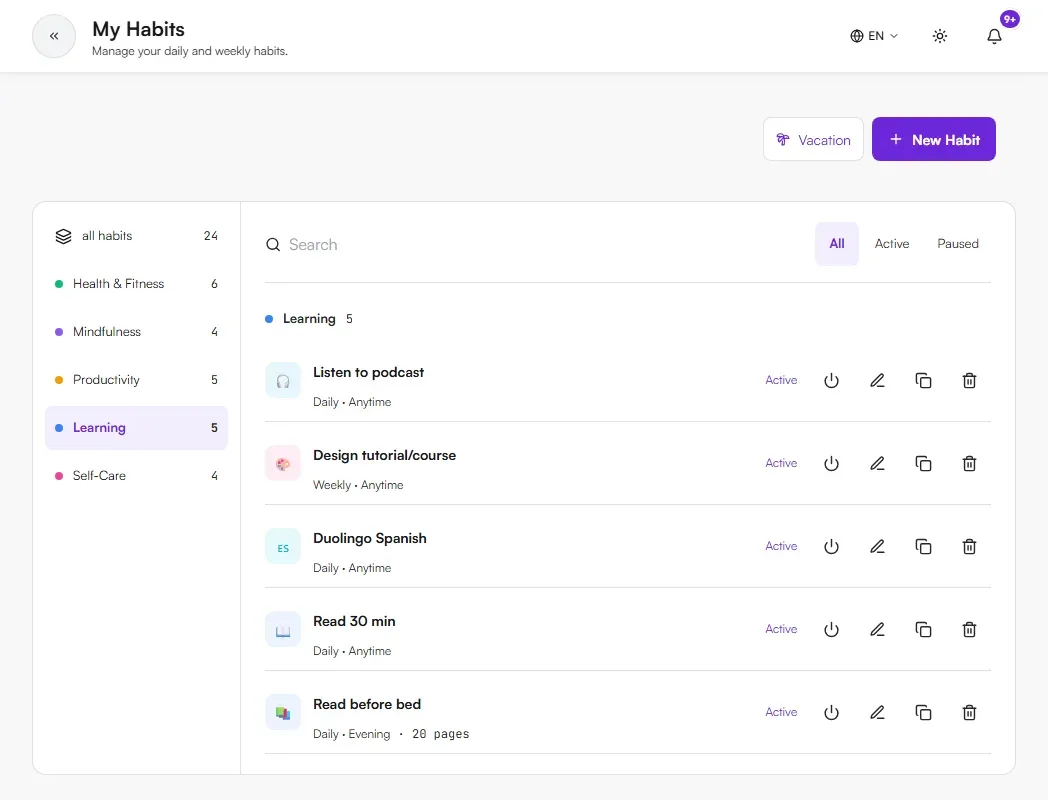Show All habits filter tab

tap(836, 244)
